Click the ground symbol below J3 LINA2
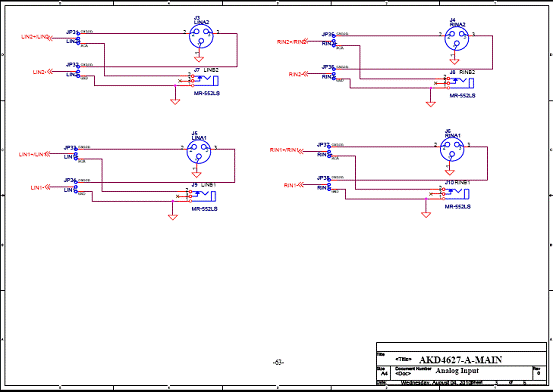 (199, 59)
